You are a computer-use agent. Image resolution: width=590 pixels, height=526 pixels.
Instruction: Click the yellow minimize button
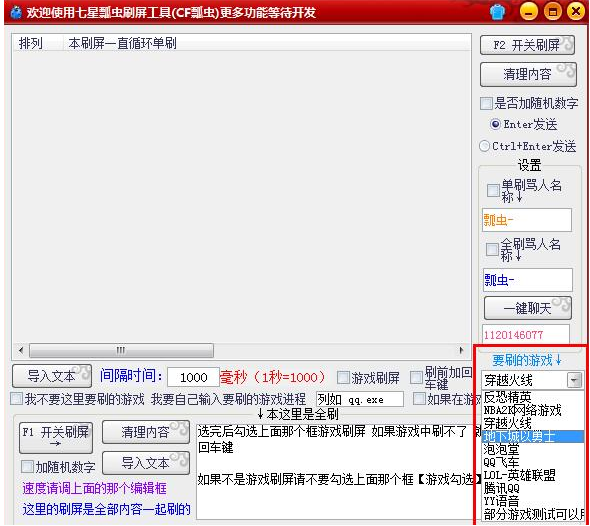(529, 12)
